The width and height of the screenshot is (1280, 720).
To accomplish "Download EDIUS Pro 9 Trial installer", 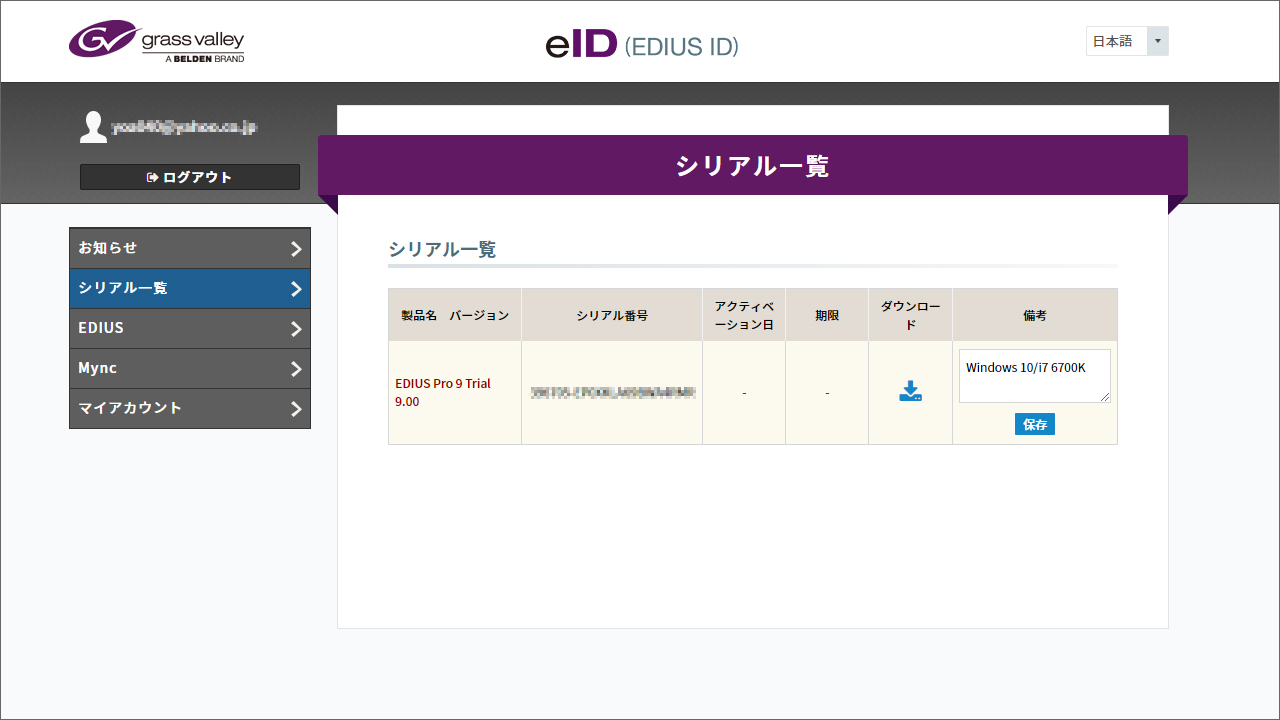I will pyautogui.click(x=910, y=391).
